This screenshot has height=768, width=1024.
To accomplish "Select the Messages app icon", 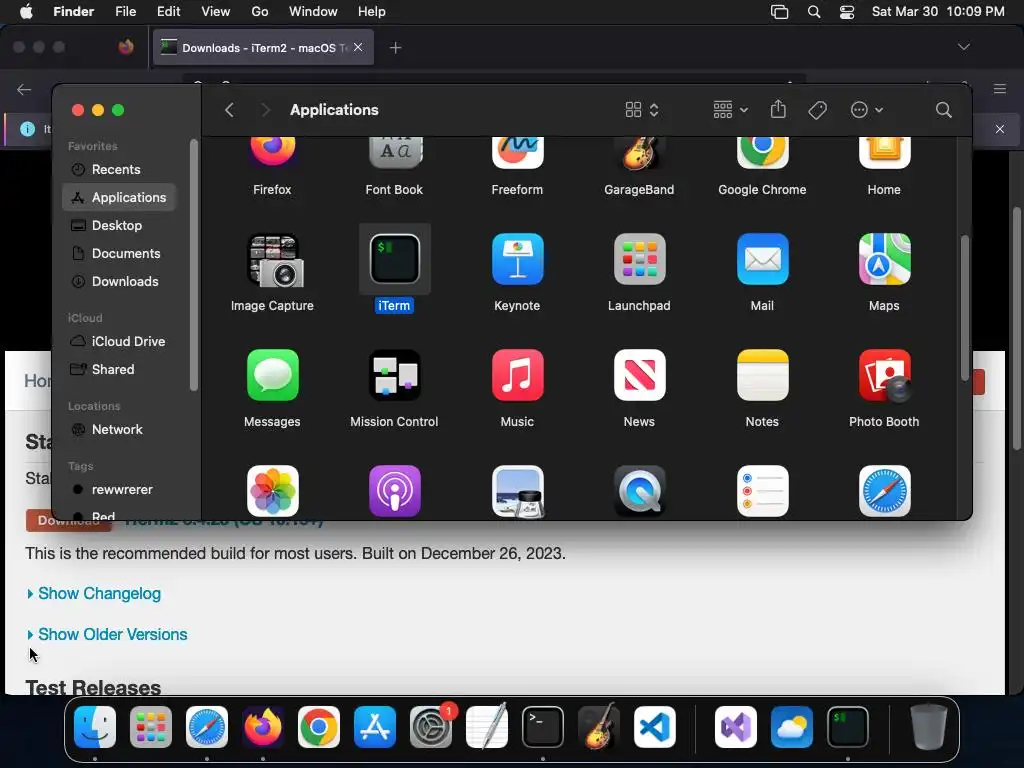I will pos(272,376).
